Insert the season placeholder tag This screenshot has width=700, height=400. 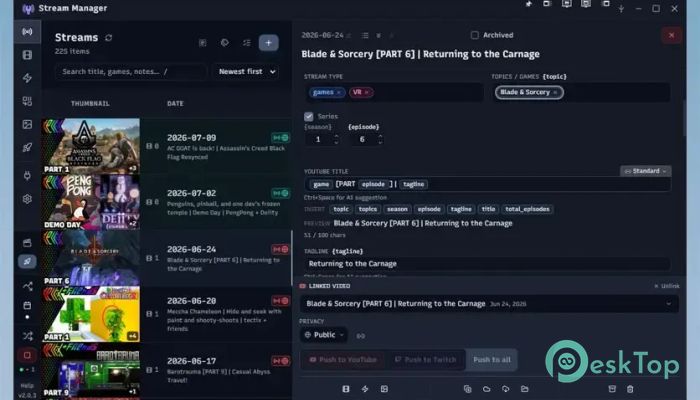tap(397, 209)
